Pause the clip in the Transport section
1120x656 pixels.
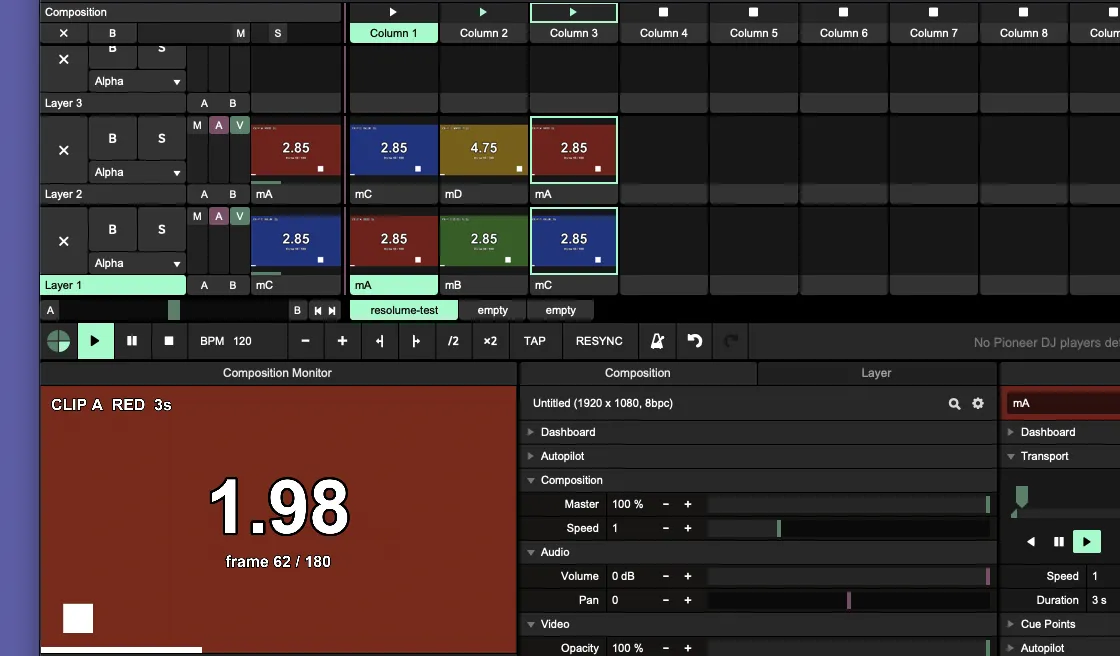pyautogui.click(x=1059, y=542)
